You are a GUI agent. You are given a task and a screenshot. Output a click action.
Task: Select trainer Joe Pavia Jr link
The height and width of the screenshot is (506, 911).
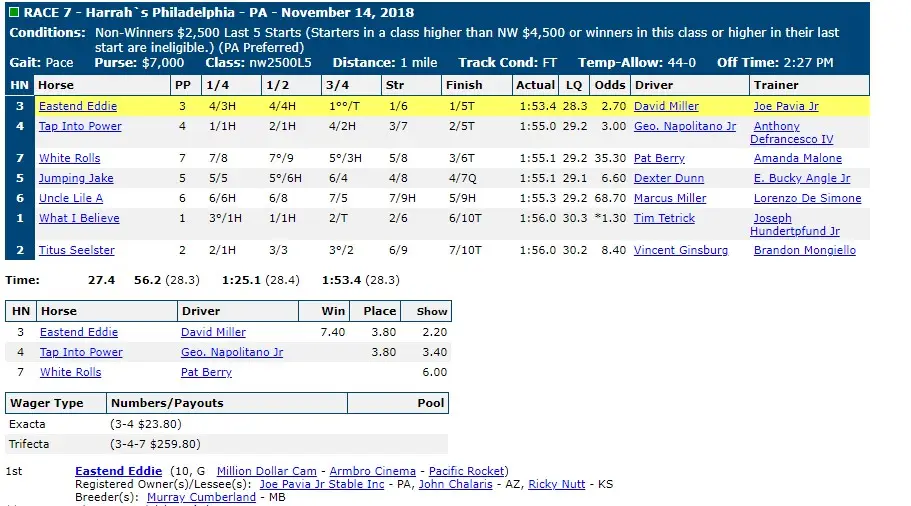click(x=786, y=106)
